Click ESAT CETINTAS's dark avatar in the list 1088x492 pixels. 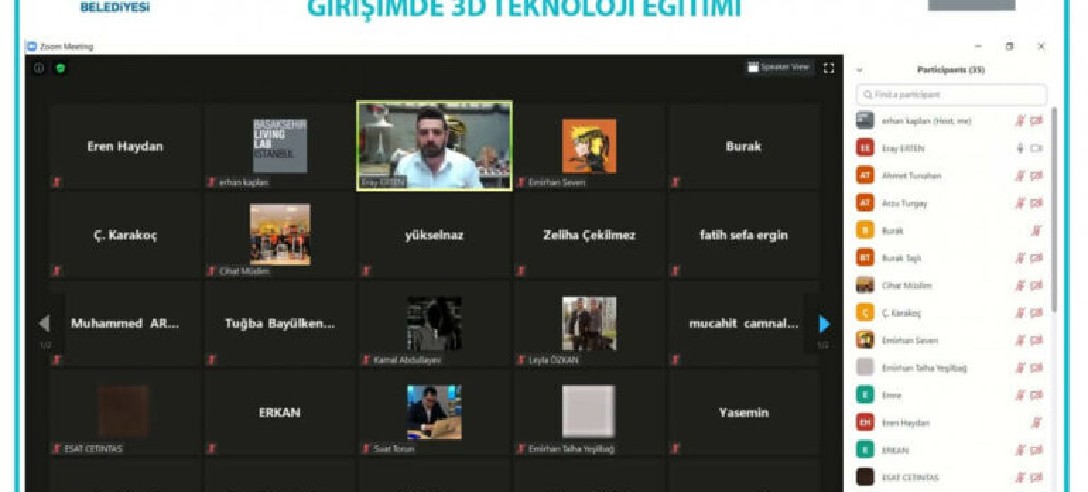pos(865,477)
